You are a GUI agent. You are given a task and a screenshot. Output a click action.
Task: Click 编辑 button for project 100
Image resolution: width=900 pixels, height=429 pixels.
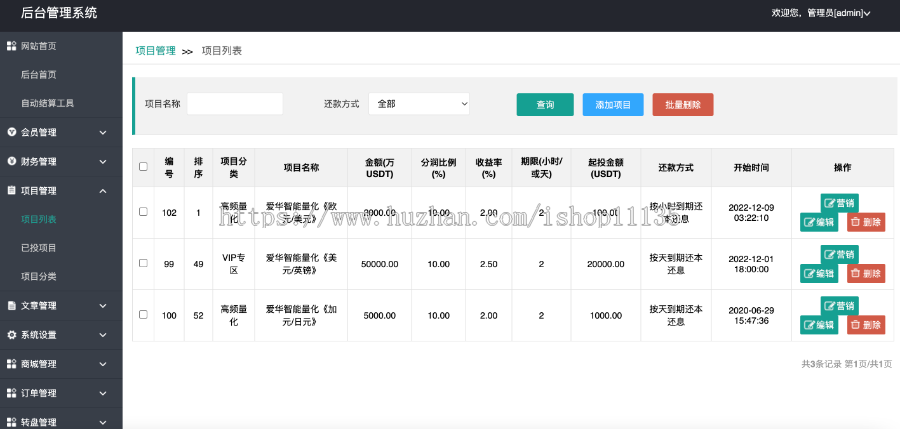819,324
